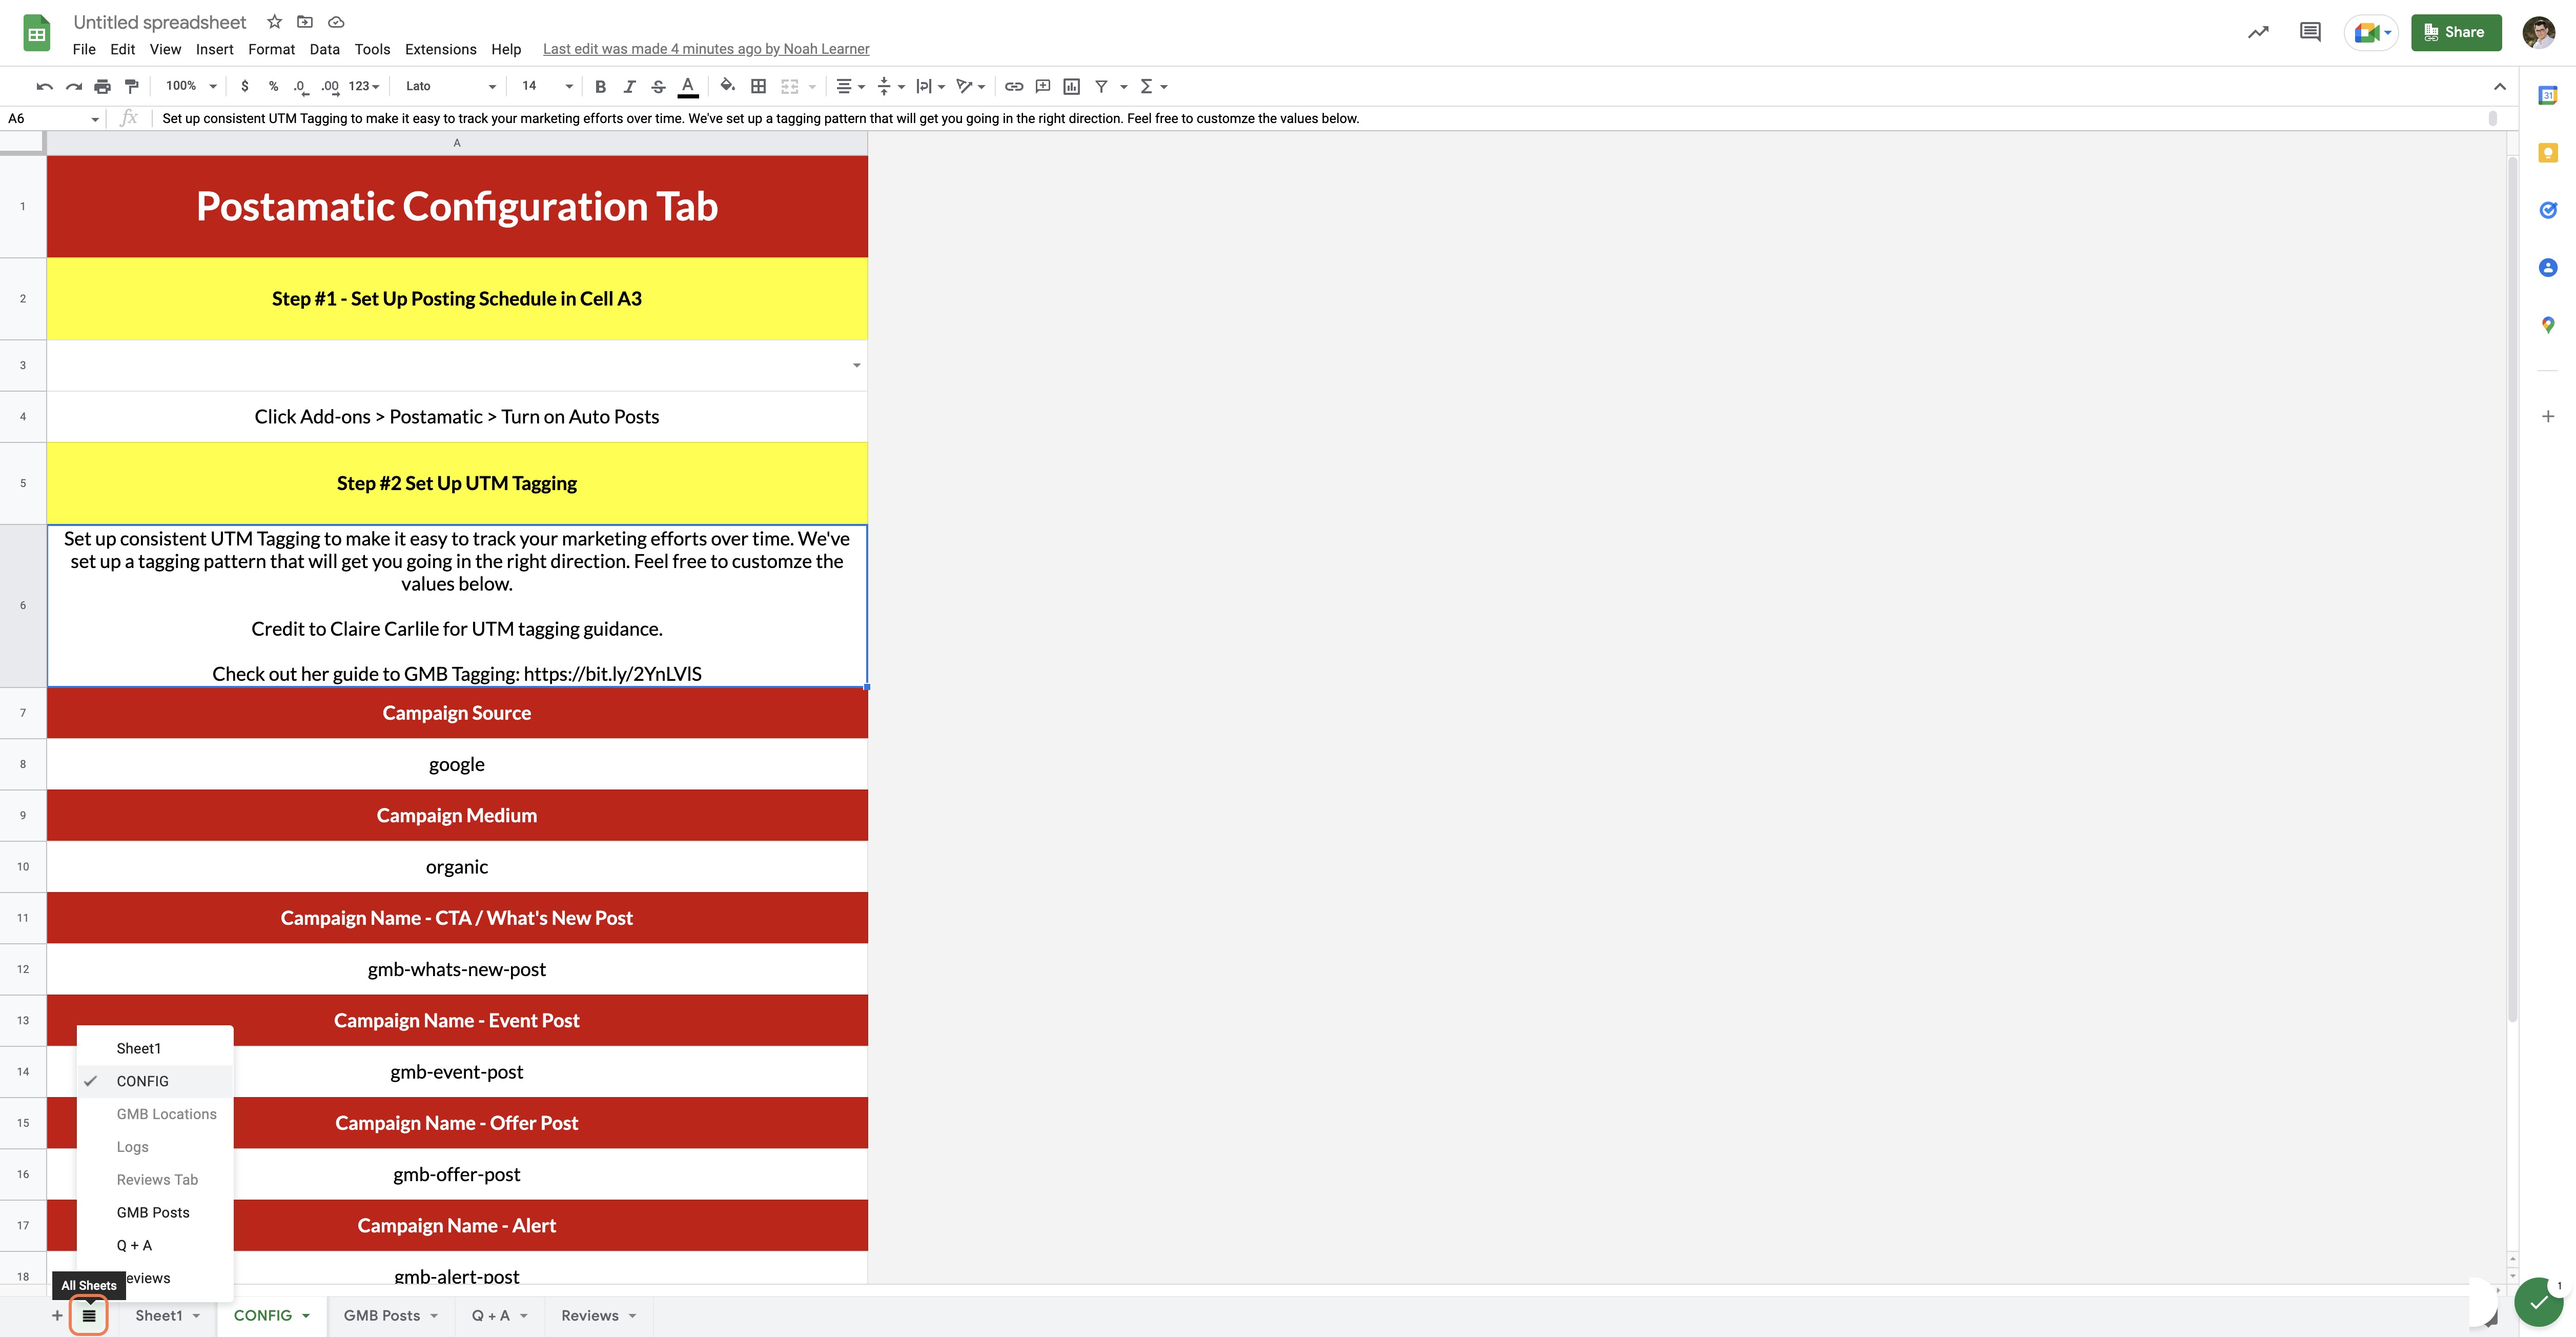Open the 123 number formats dropdown
The width and height of the screenshot is (2576, 1337).
point(364,87)
